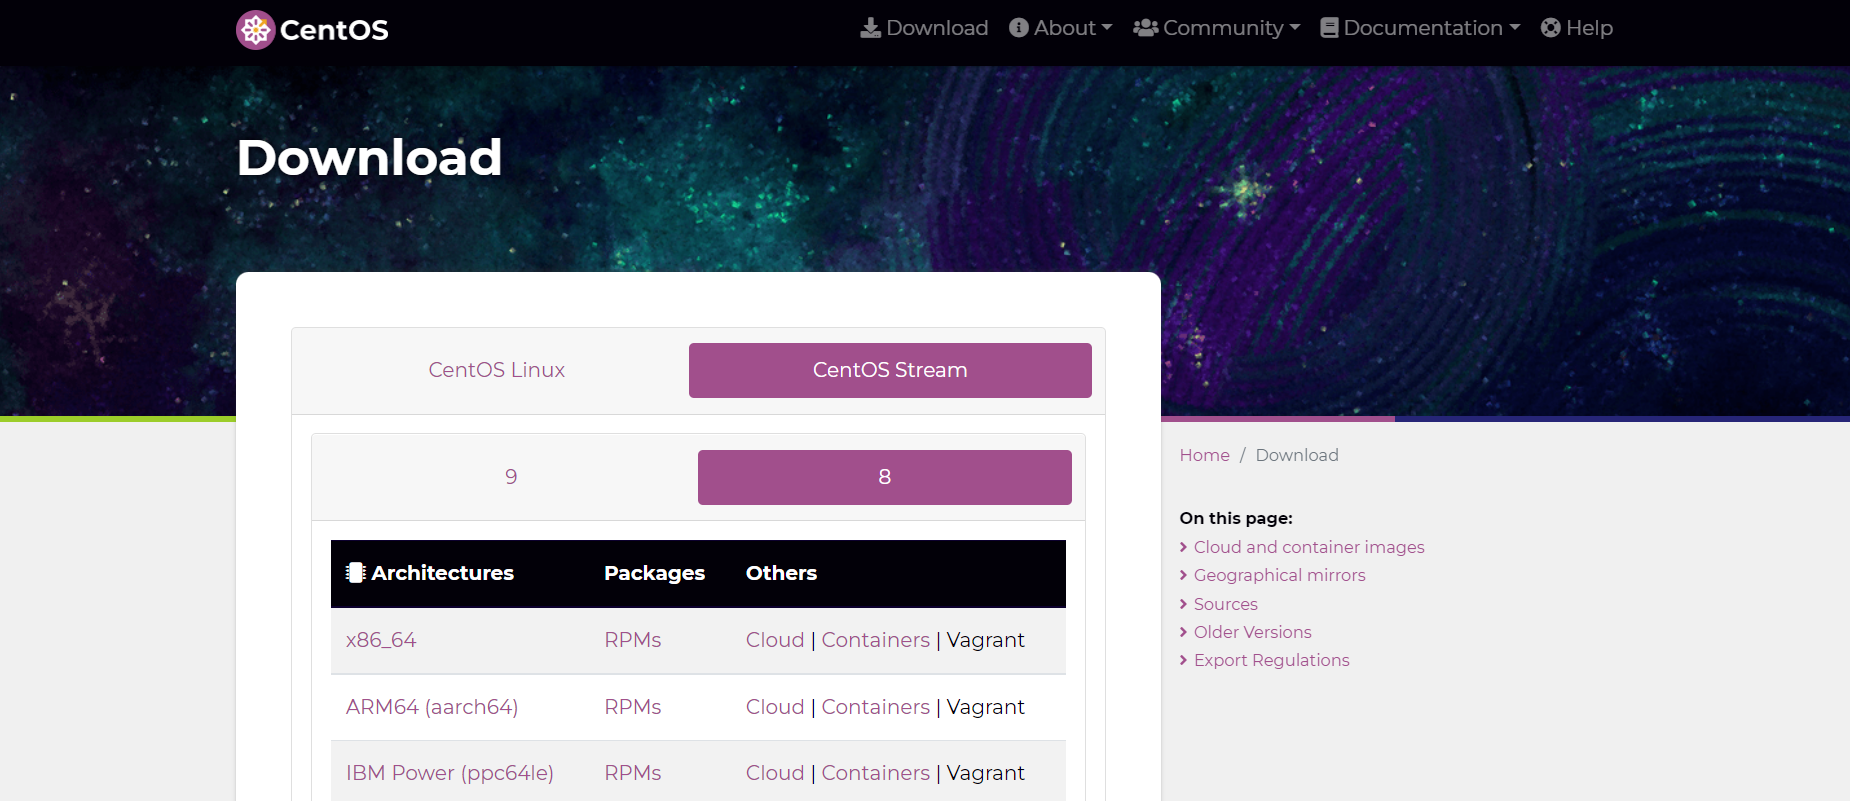
Task: Open the Download nav item
Action: [925, 28]
